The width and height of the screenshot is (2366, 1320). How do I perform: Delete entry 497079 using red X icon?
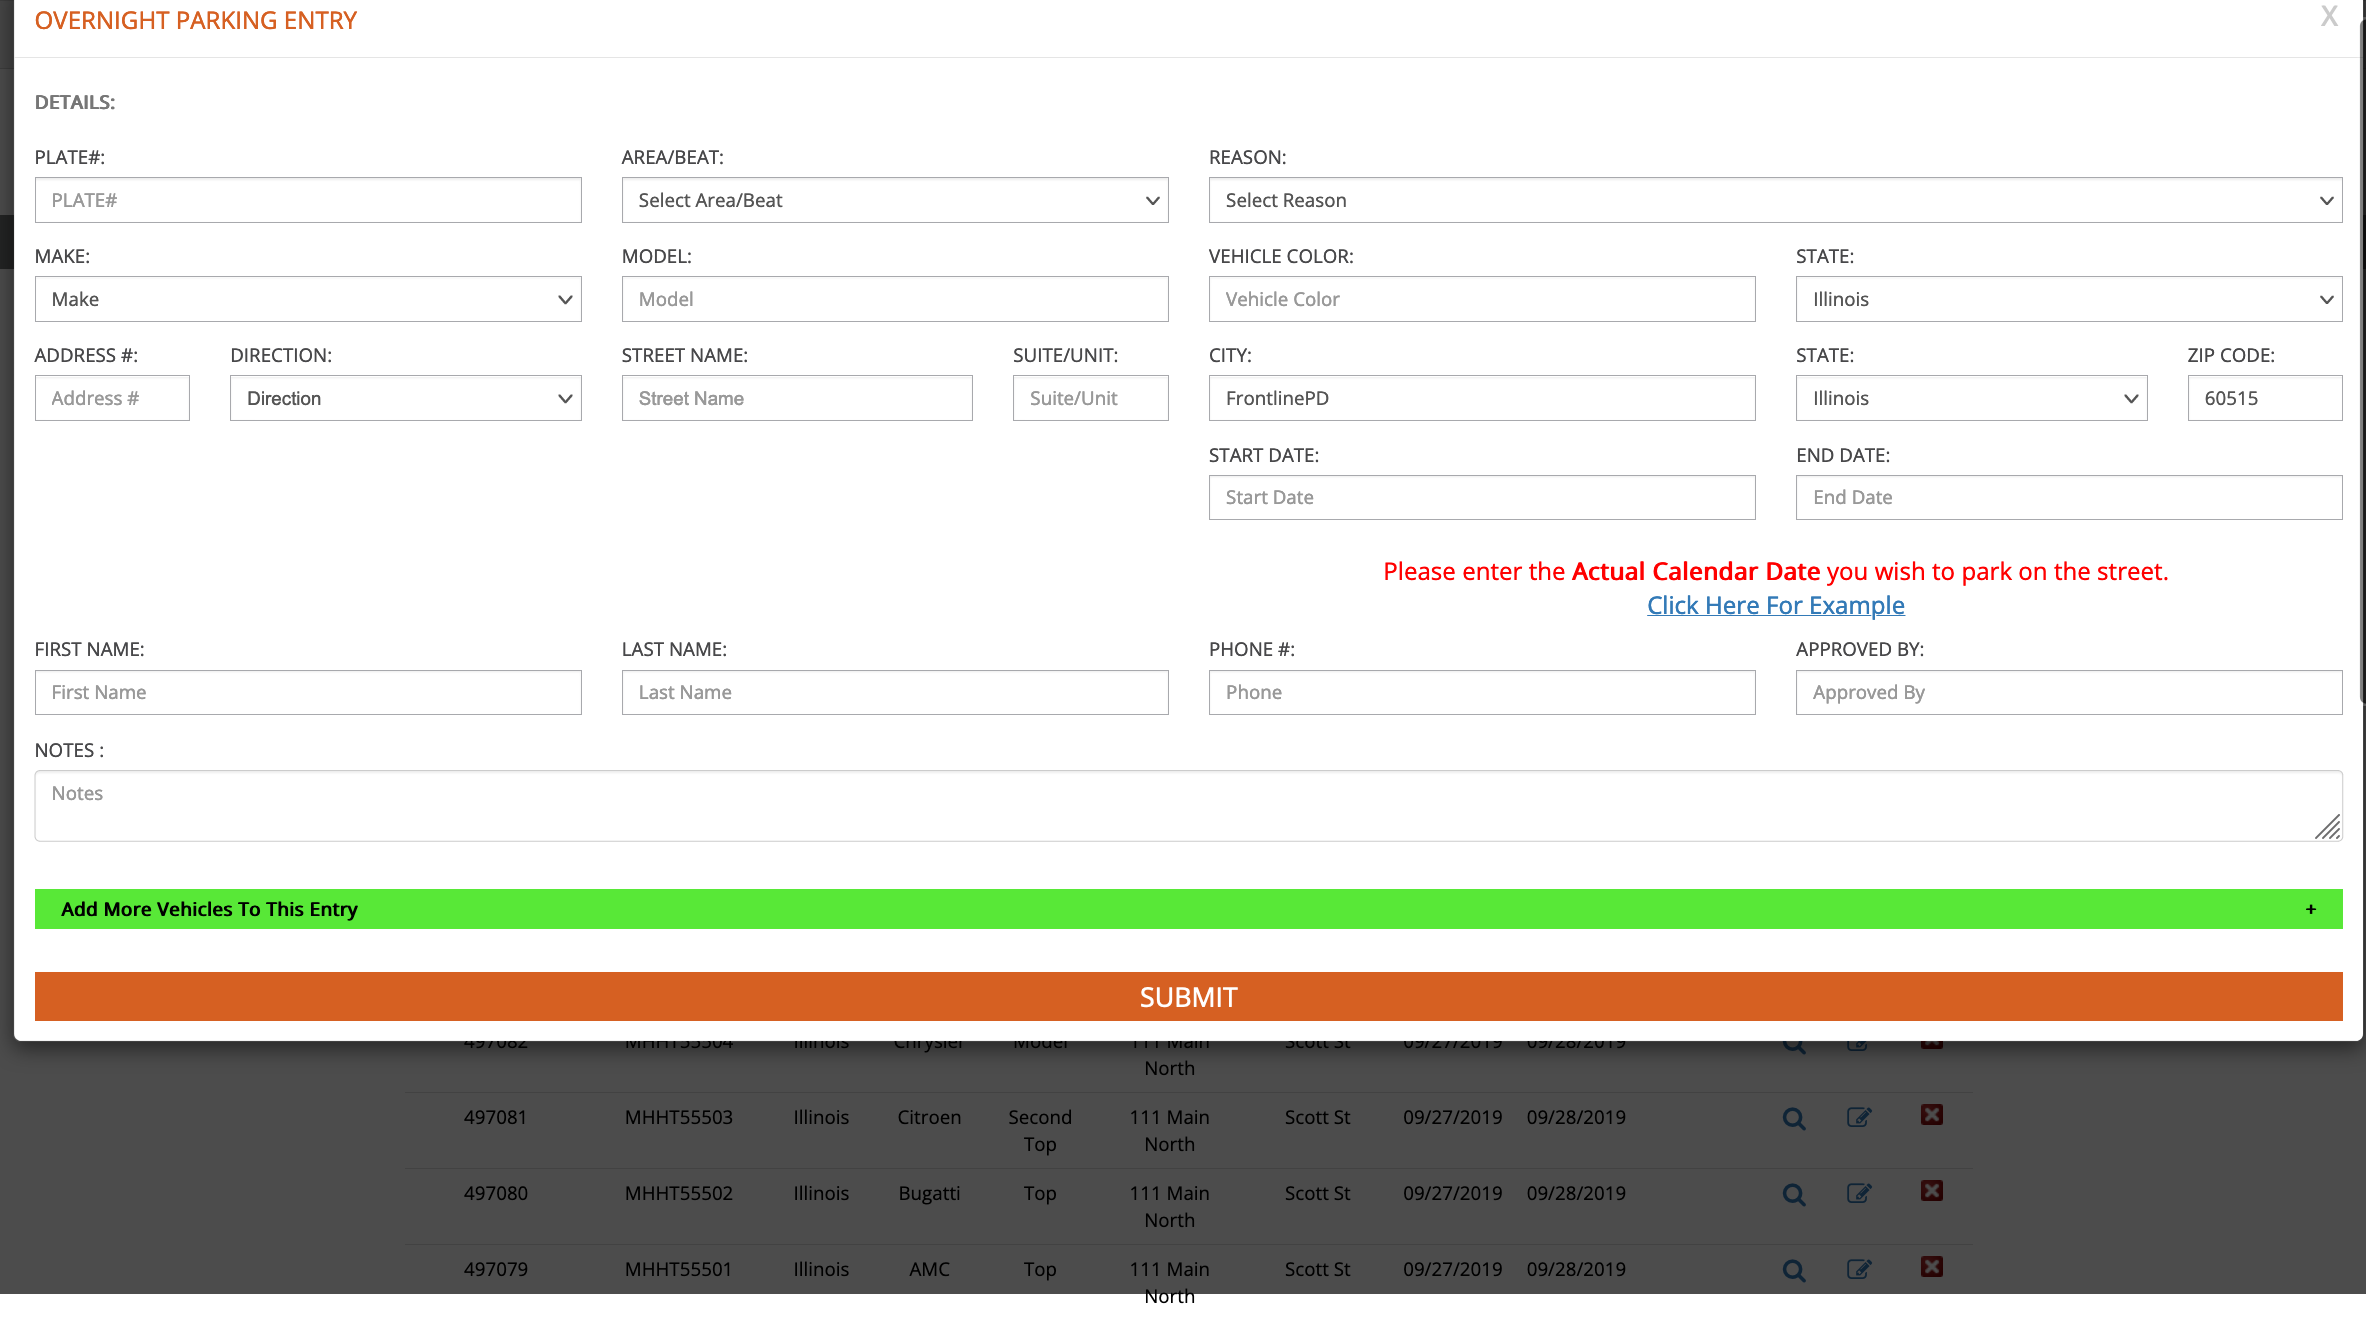tap(1931, 1267)
